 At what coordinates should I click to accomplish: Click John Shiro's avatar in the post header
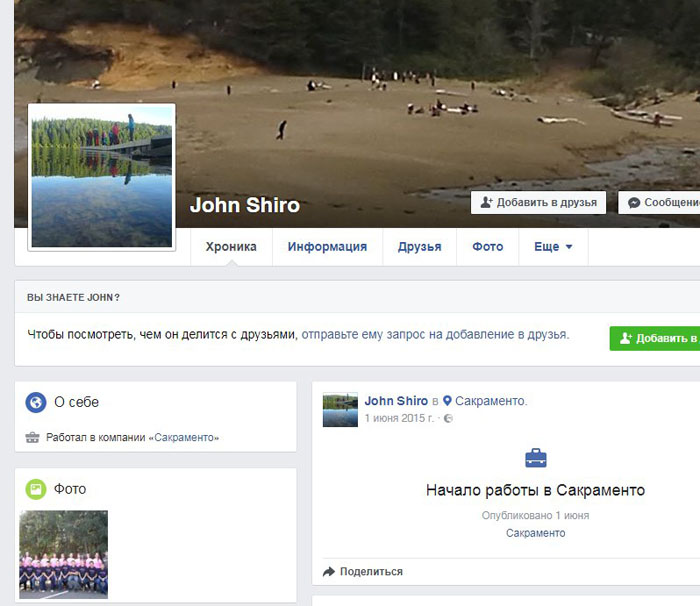click(x=340, y=409)
